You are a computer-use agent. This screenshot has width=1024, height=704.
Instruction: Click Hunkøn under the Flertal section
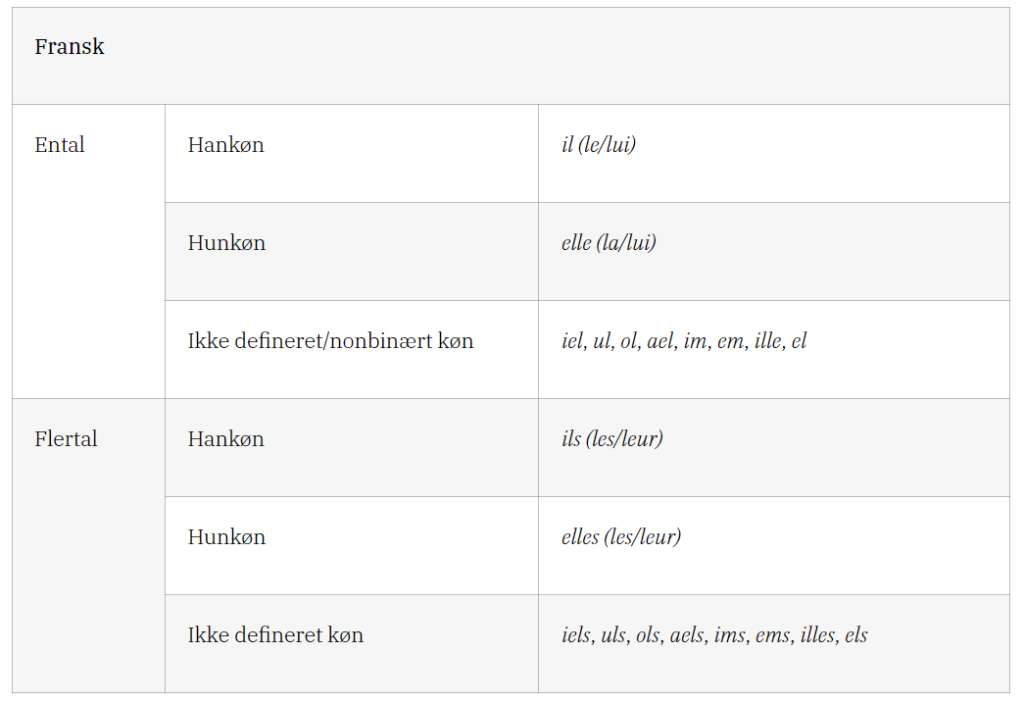(227, 537)
